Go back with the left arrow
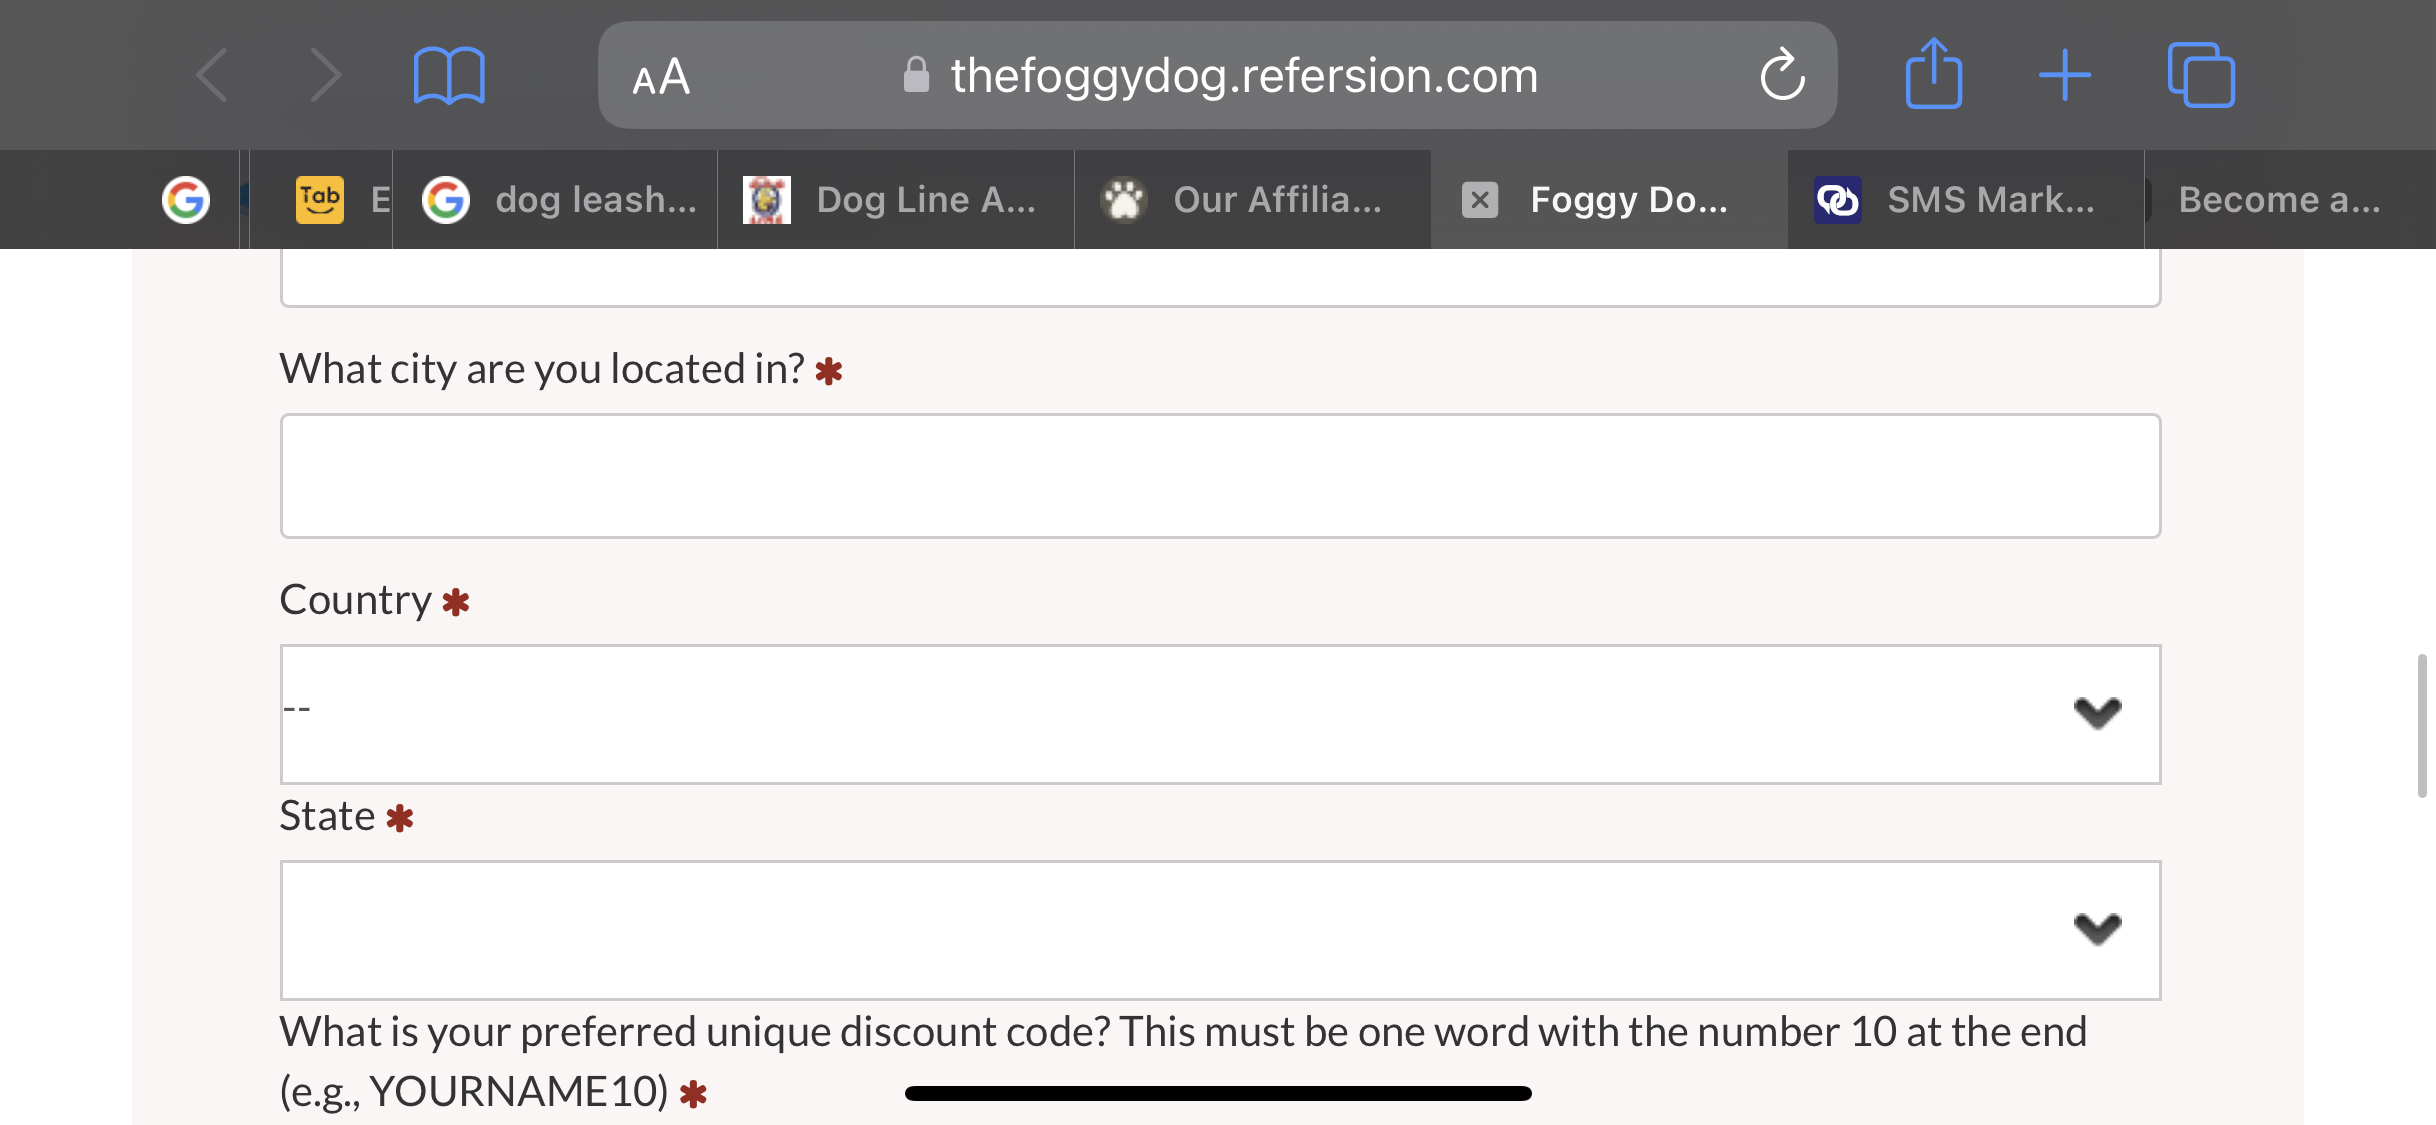This screenshot has height=1125, width=2436. [x=213, y=75]
